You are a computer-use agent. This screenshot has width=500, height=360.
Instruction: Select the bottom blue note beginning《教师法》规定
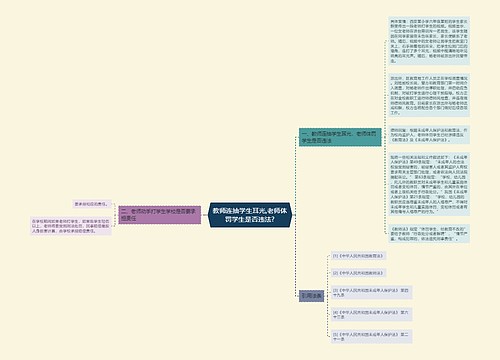pos(429,233)
